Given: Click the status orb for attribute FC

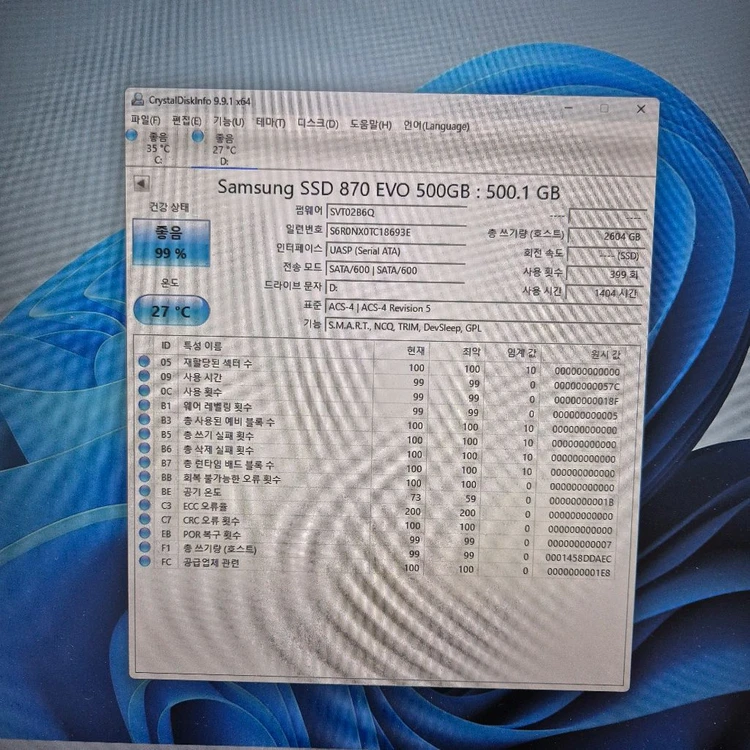Looking at the screenshot, I should (x=144, y=561).
